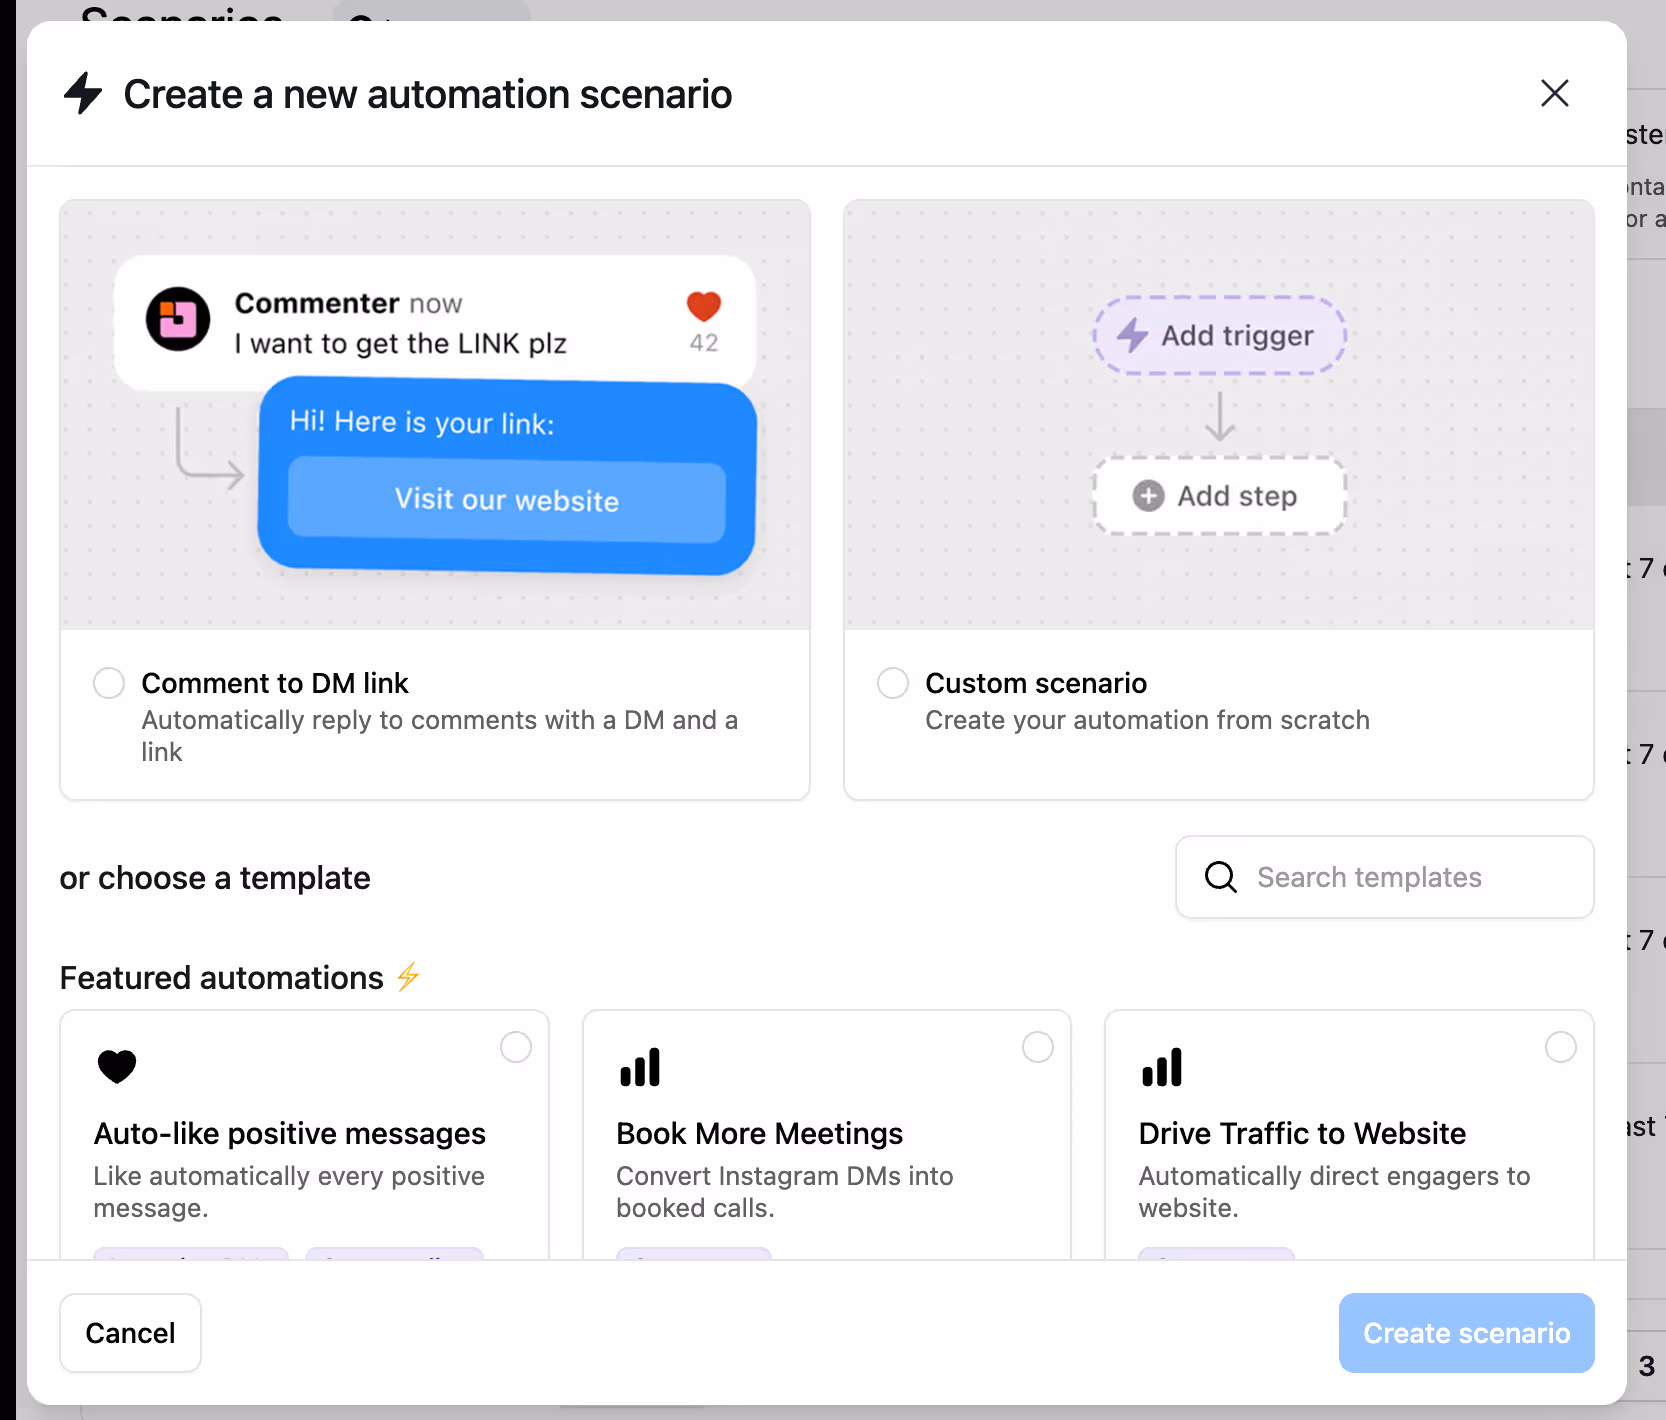This screenshot has height=1420, width=1666.
Task: Check the circle on the Drive Traffic to Website card
Action: click(x=1561, y=1047)
